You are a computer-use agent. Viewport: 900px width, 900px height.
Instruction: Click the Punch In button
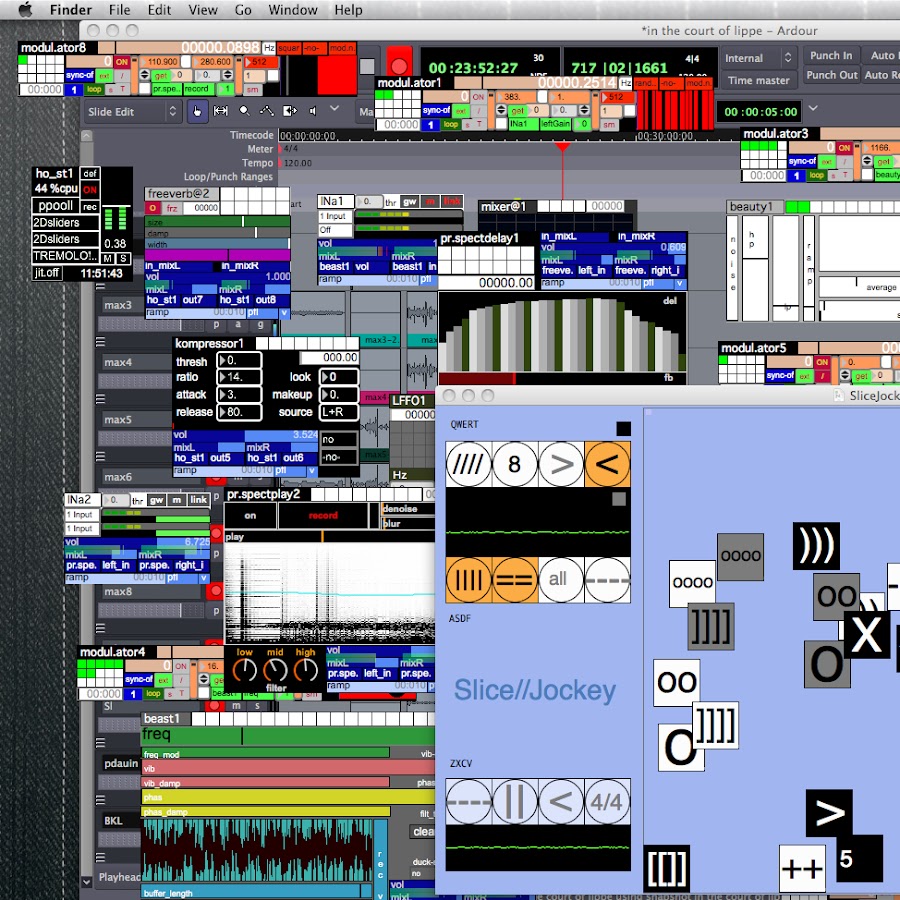[831, 56]
